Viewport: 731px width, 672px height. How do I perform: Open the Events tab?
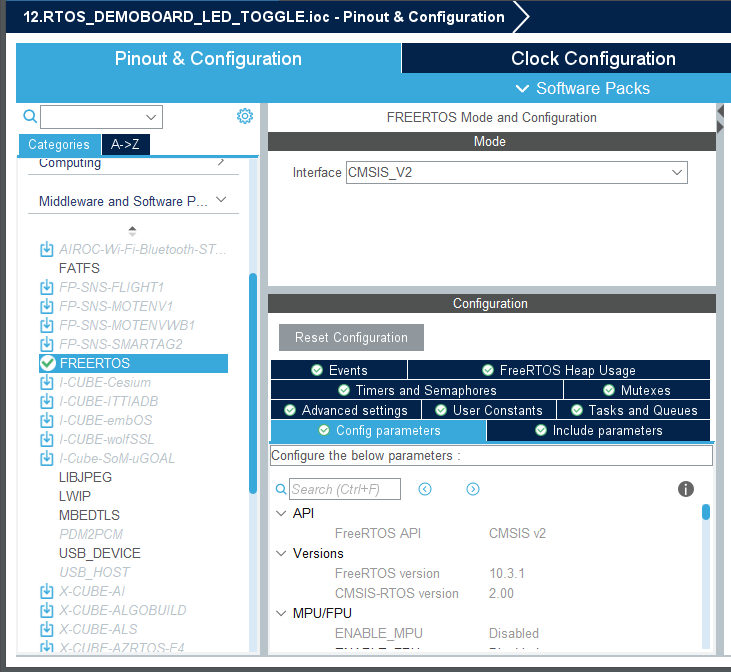coord(339,370)
